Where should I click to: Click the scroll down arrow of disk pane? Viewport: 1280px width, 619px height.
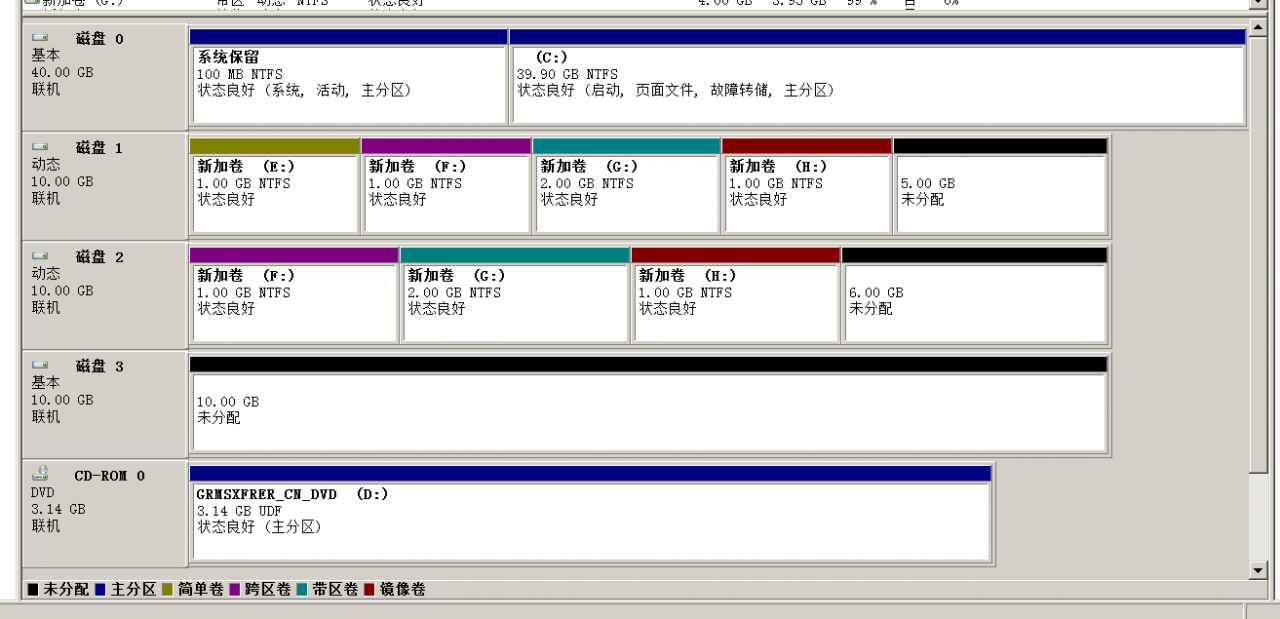point(1259,570)
